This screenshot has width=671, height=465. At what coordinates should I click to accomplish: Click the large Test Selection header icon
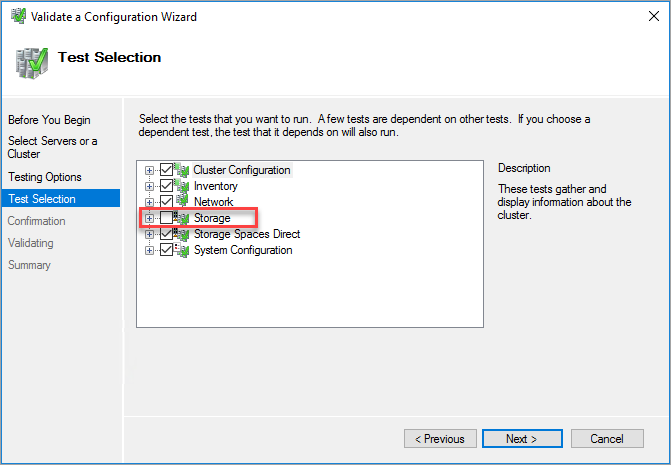32,63
